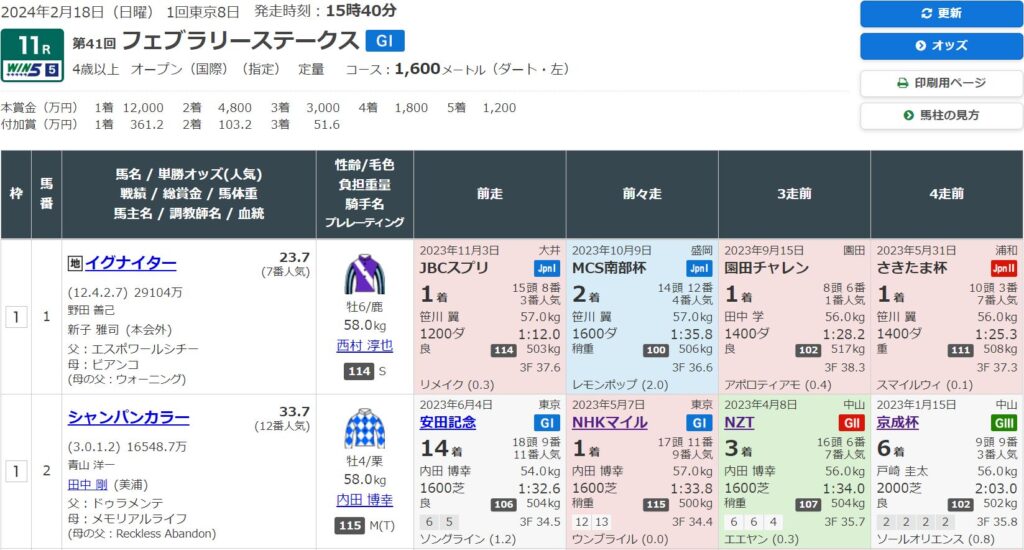This screenshot has height=550, width=1024.
Task: Click sire text 父：ドゥラメンテ
Action: [116, 503]
